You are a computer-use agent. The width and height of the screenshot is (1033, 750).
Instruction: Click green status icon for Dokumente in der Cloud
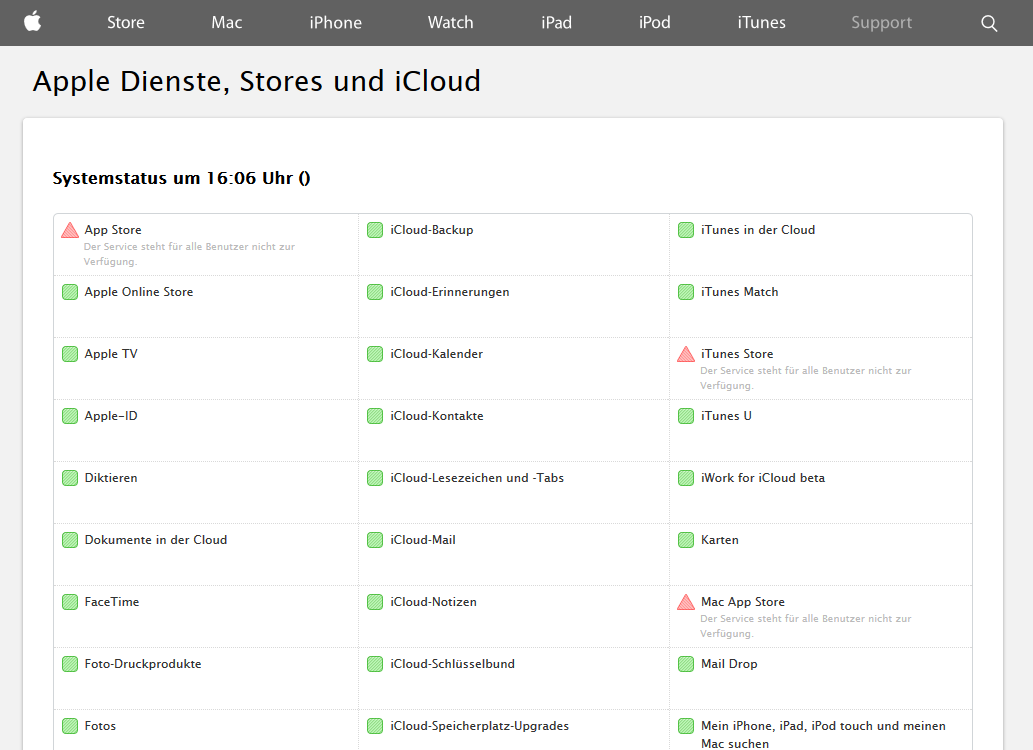point(70,540)
